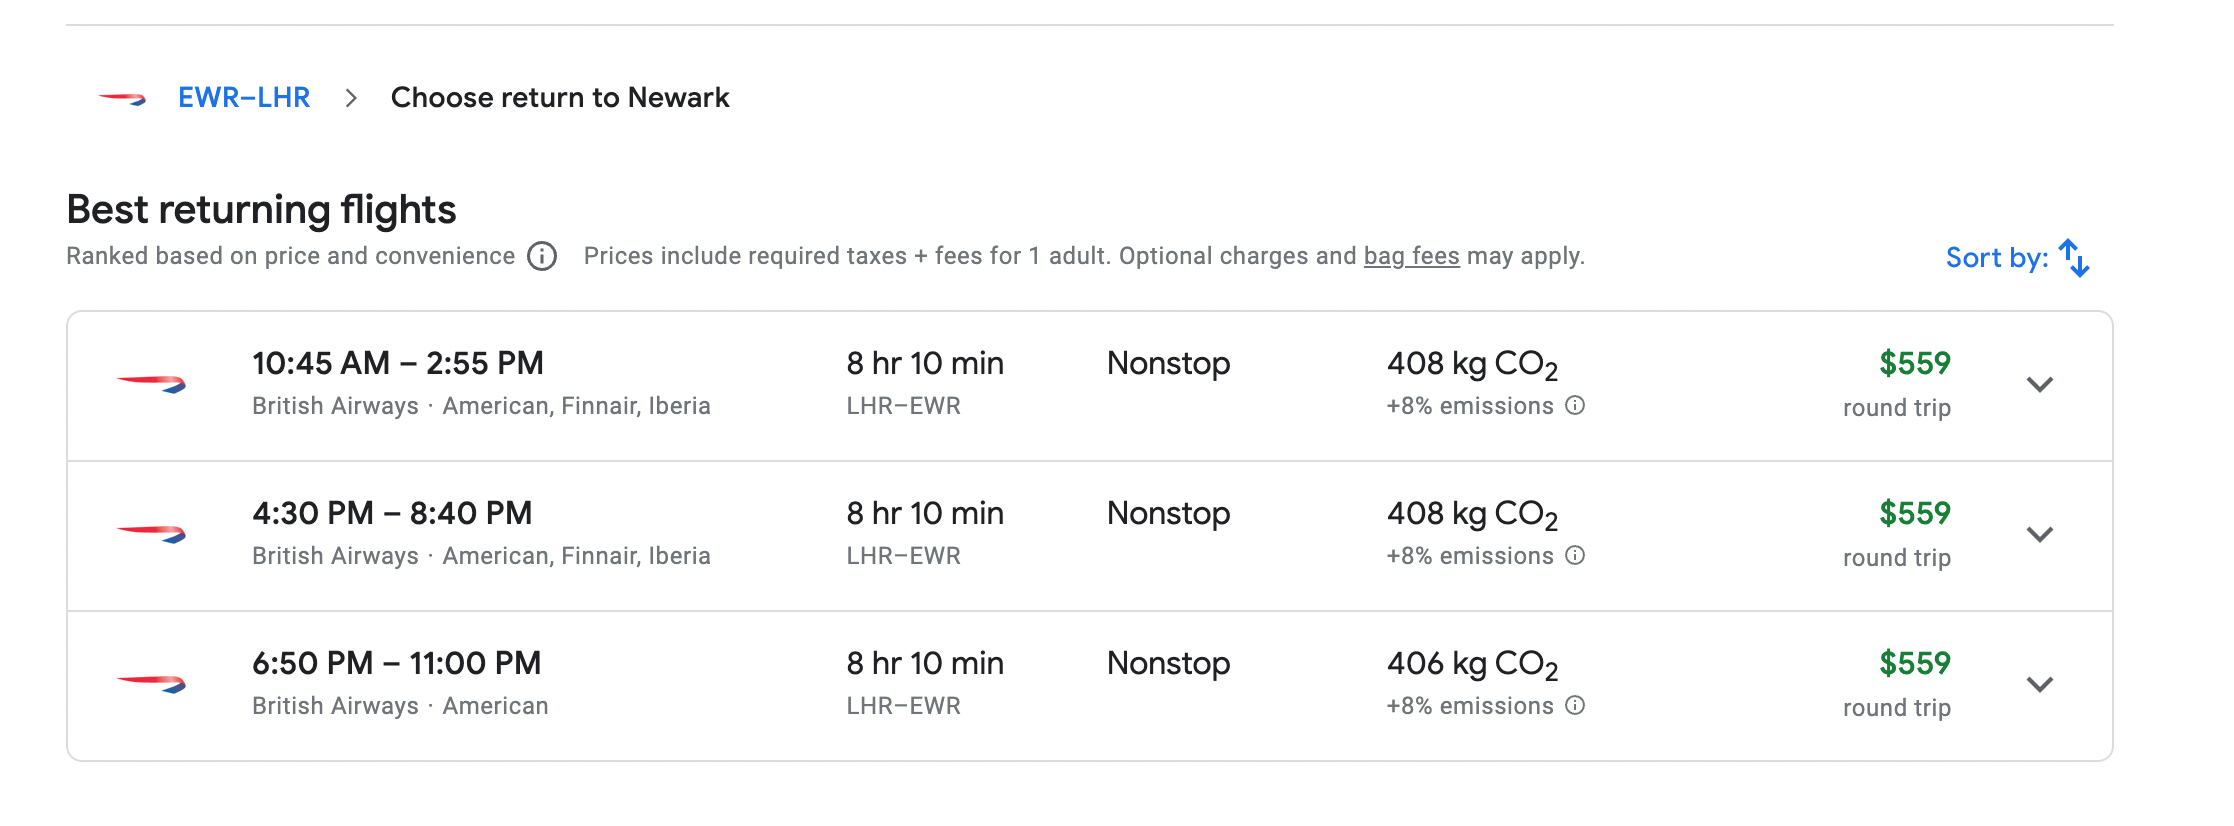Click emissions info icon on 4:30 PM flight
The image size is (2234, 826).
(1575, 556)
